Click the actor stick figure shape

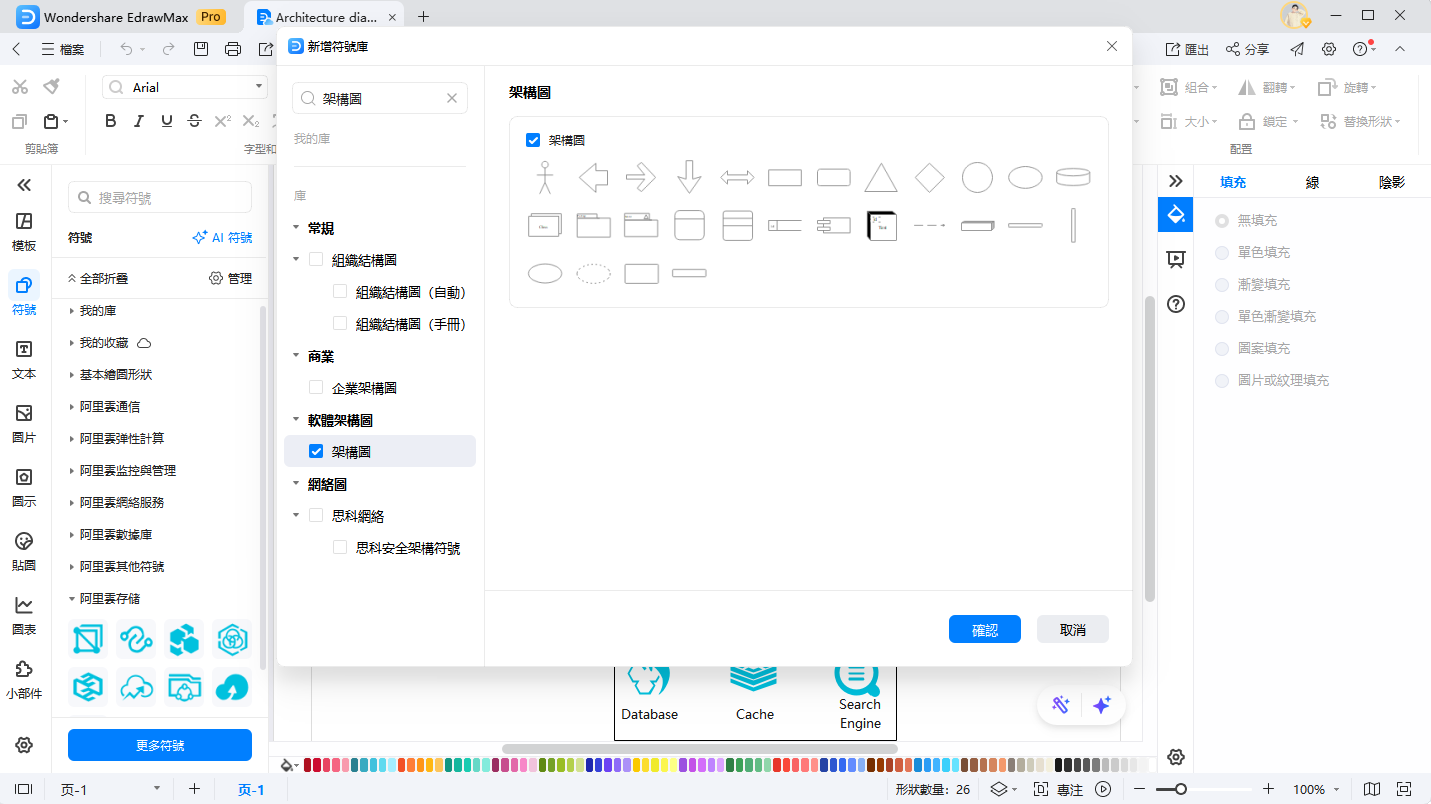544,177
